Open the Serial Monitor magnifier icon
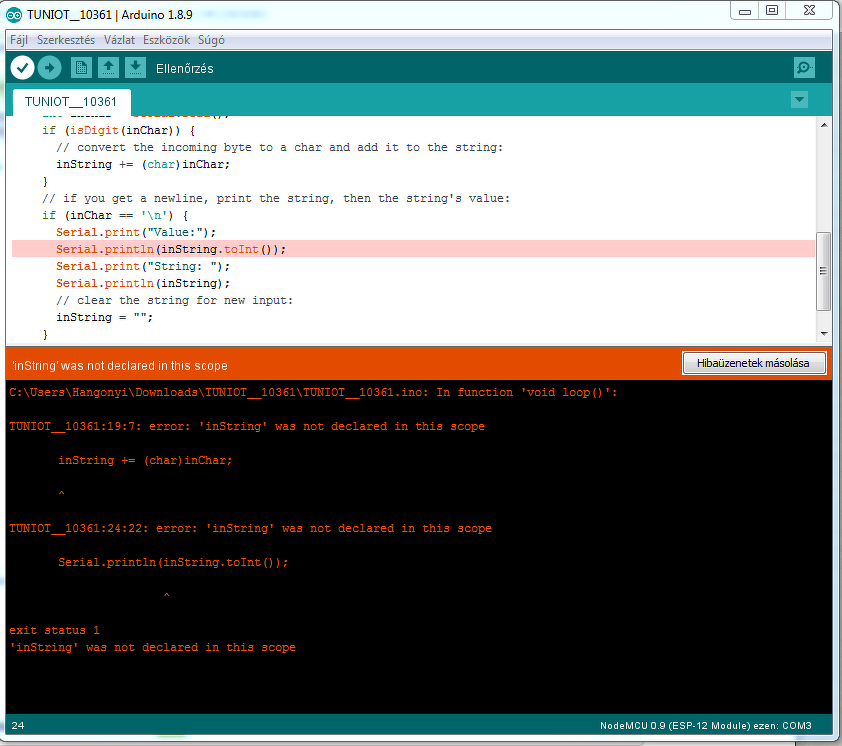This screenshot has height=746, width=842. 804,68
